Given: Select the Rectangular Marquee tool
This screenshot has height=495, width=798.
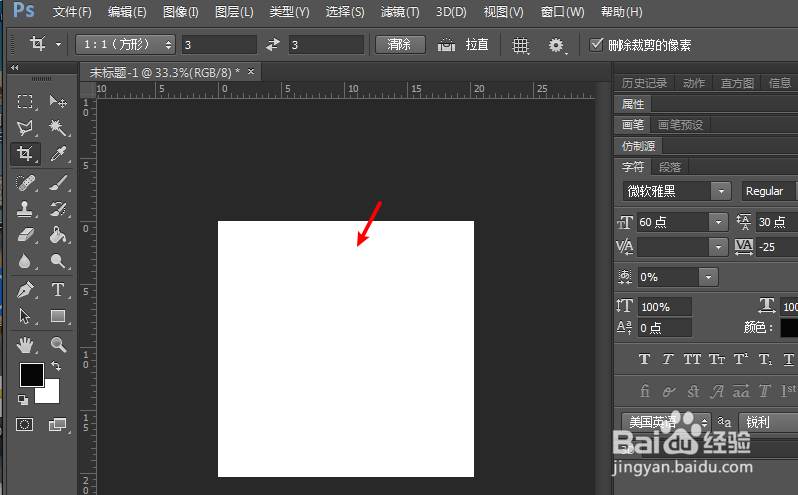Looking at the screenshot, I should tap(25, 101).
